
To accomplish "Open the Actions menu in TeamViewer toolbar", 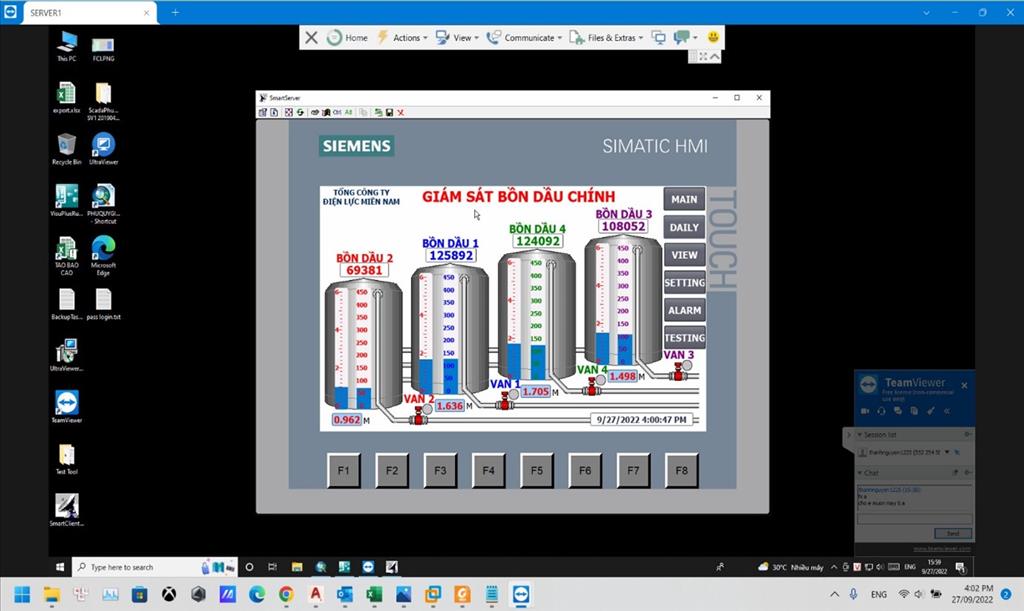I will pyautogui.click(x=402, y=38).
